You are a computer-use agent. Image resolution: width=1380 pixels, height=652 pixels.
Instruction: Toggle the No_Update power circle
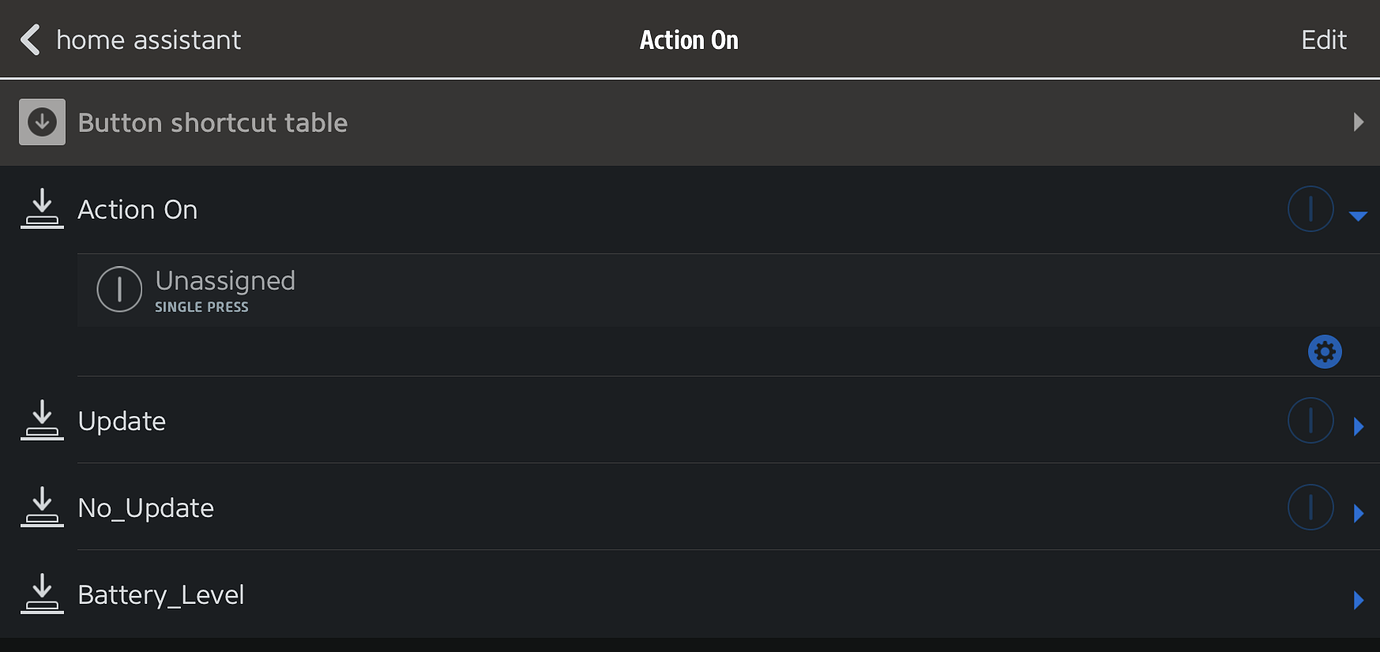(x=1310, y=508)
